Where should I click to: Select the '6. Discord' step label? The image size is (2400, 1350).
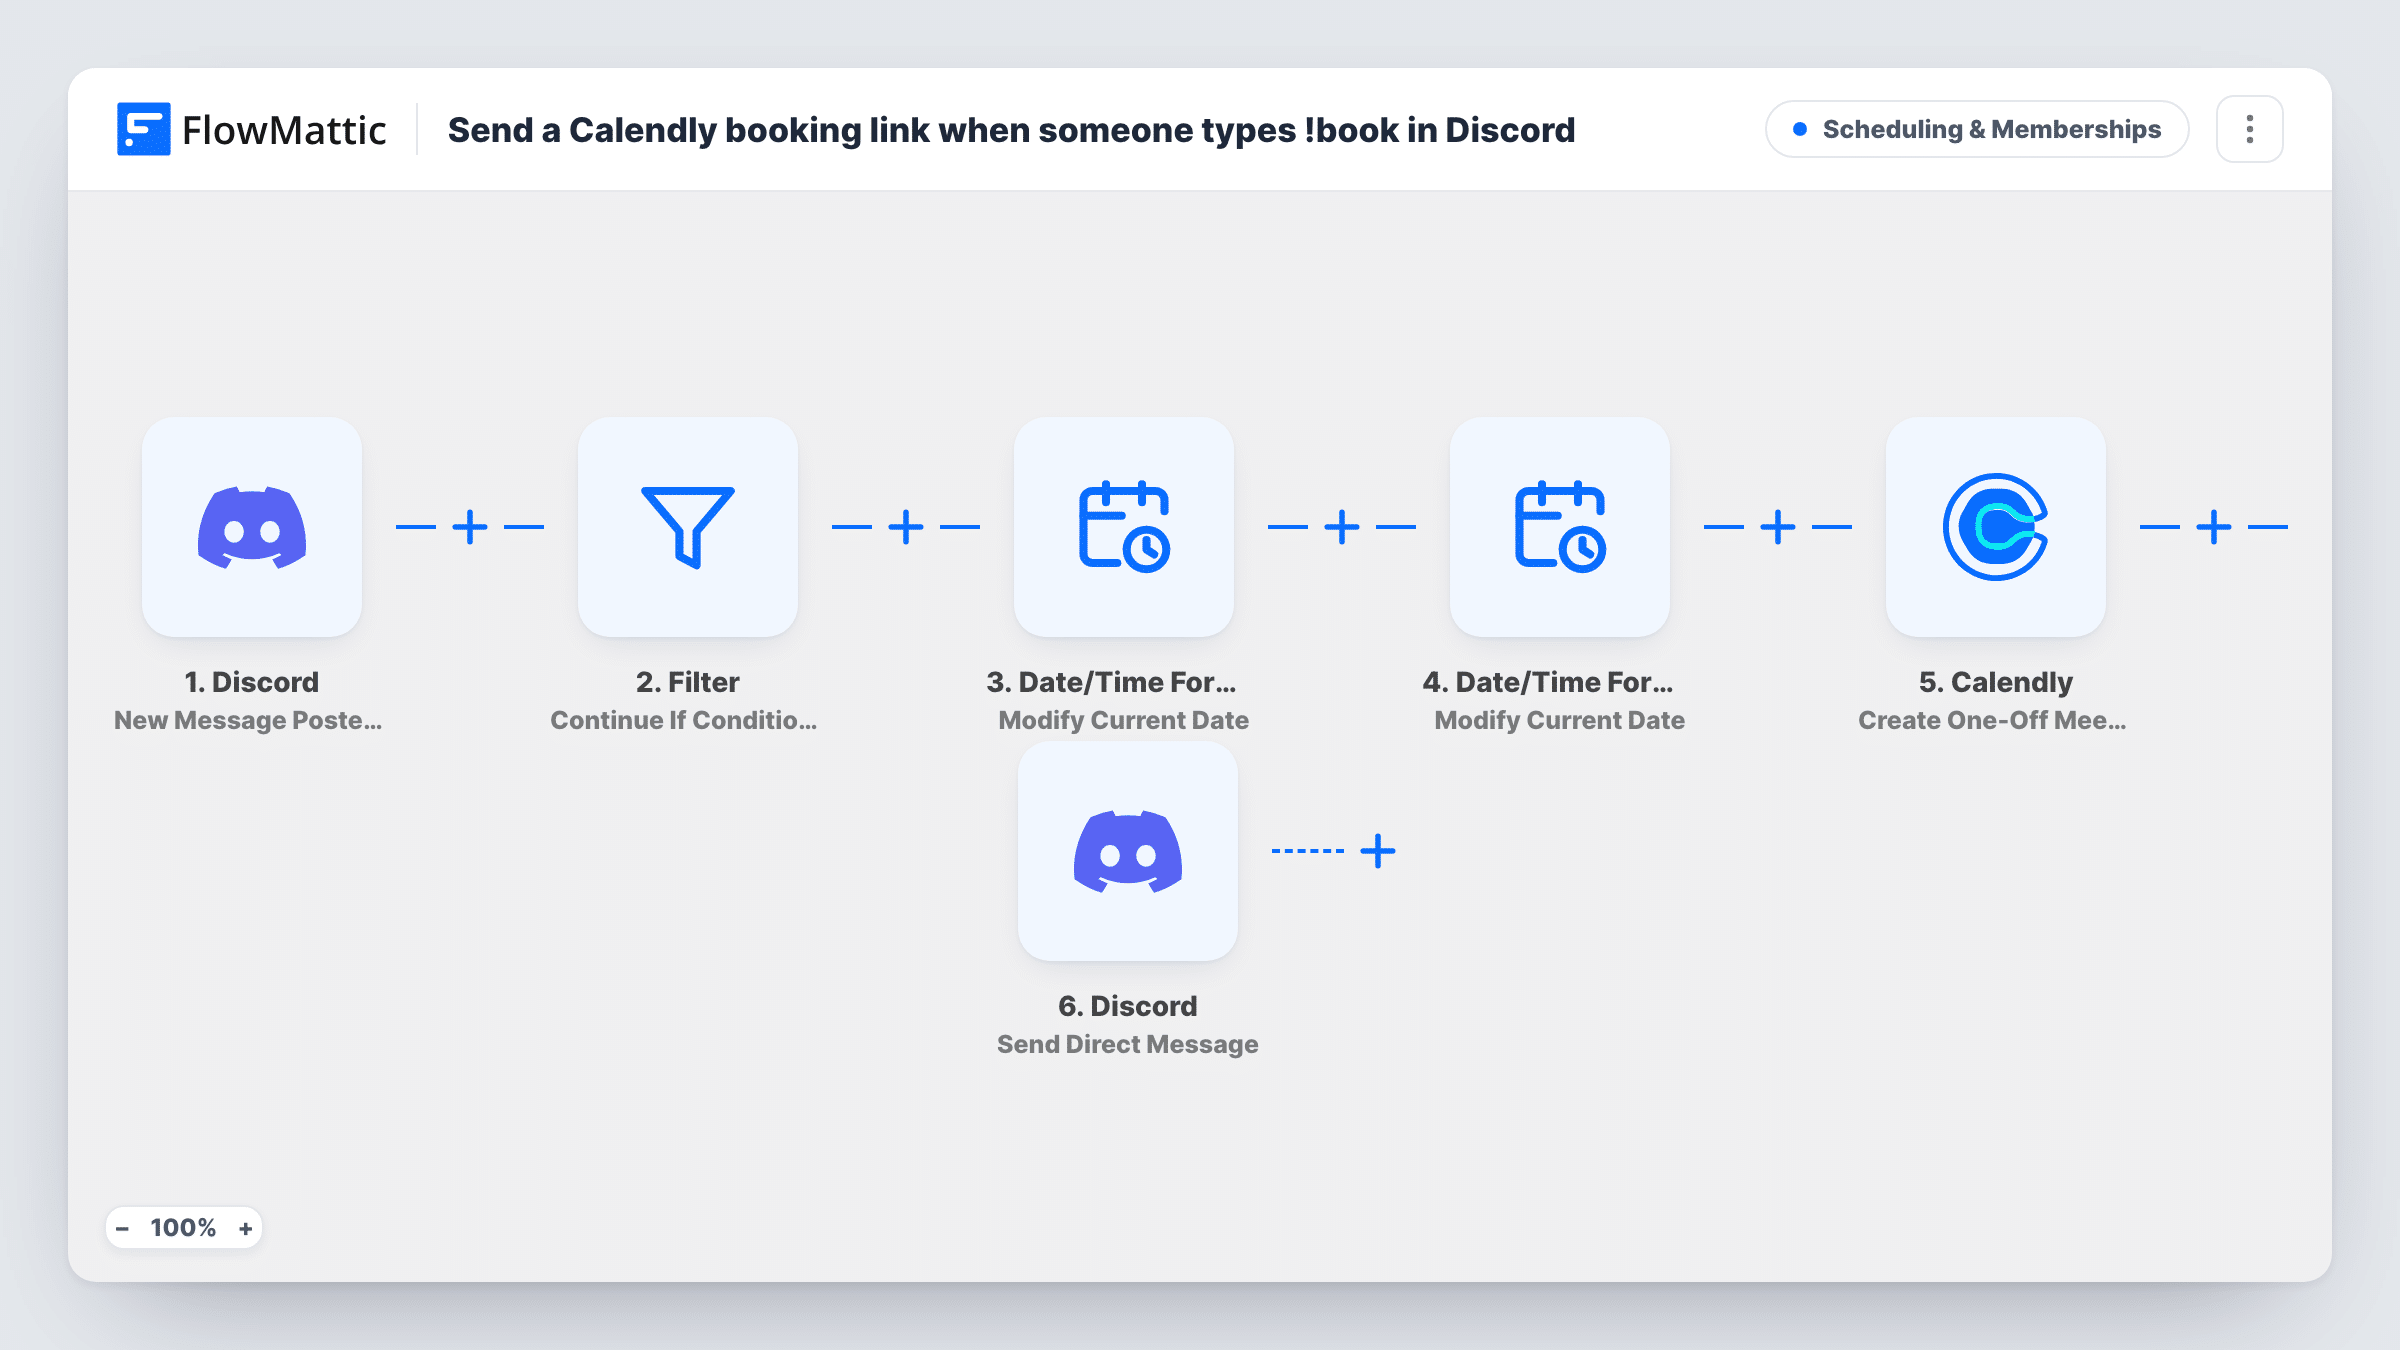tap(1128, 1006)
